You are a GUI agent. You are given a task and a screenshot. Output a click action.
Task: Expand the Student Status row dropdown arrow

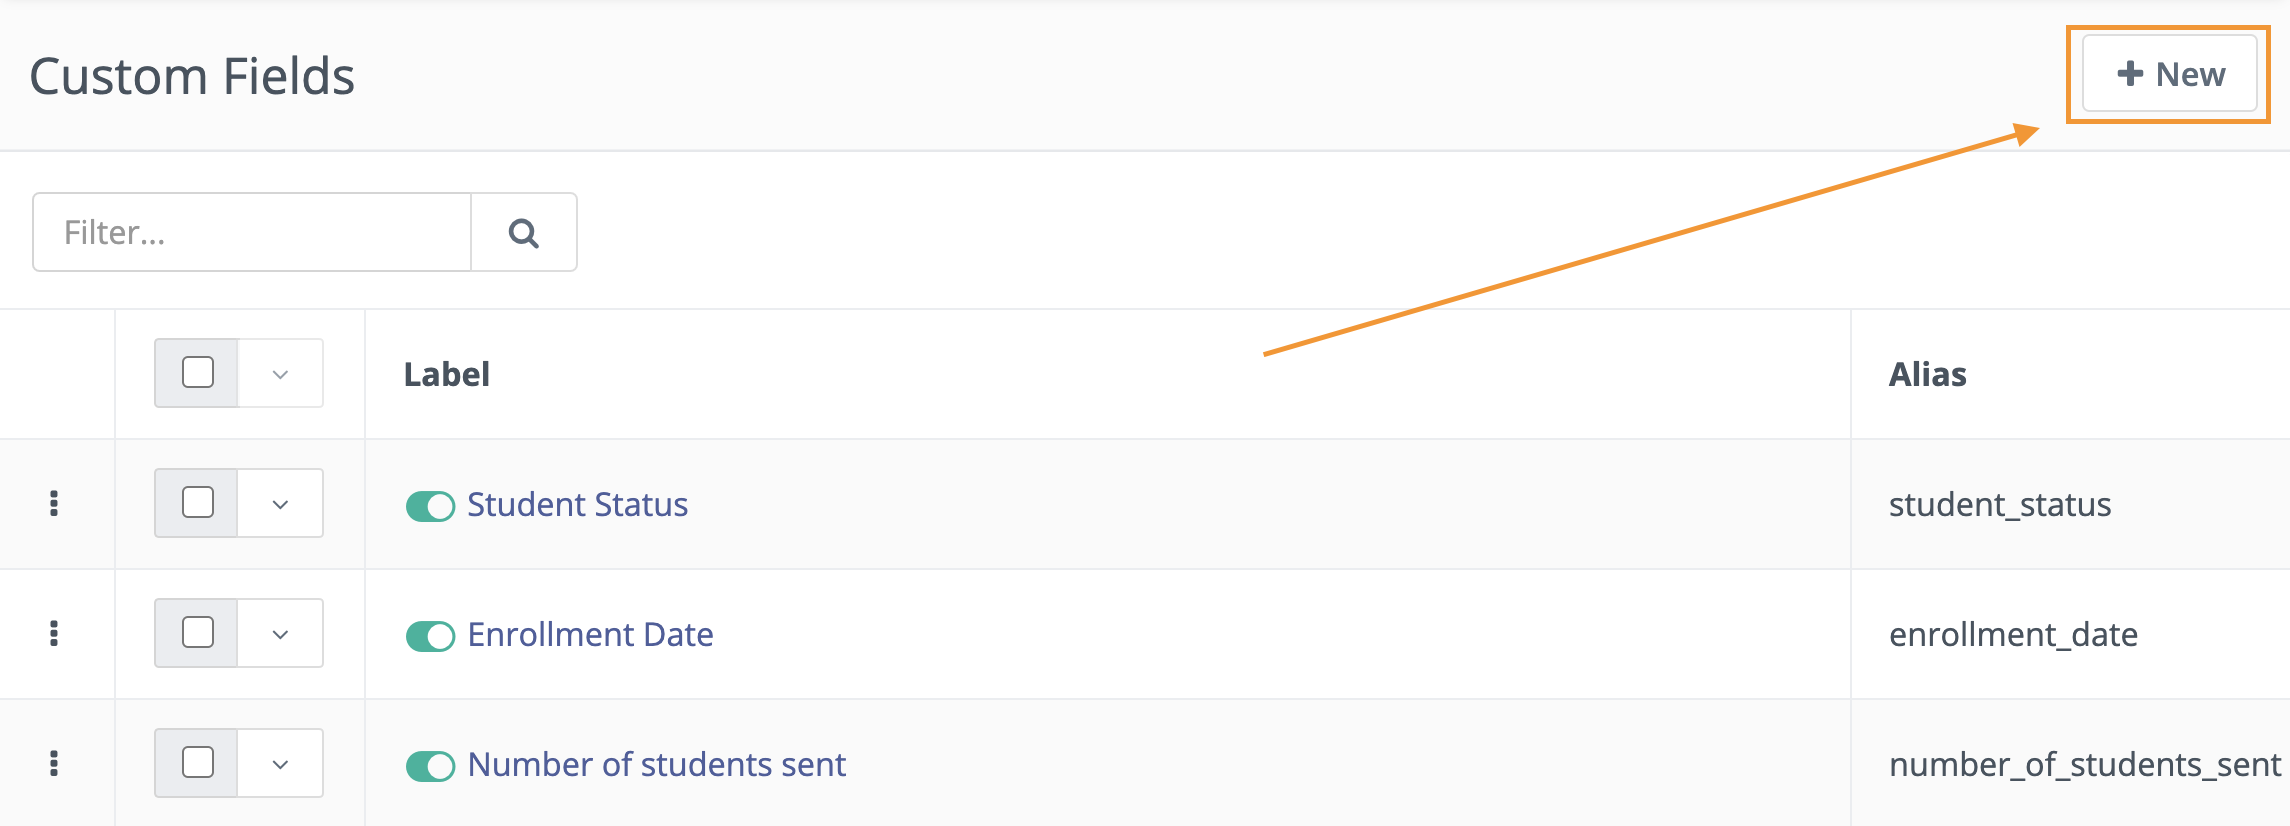[x=280, y=504]
